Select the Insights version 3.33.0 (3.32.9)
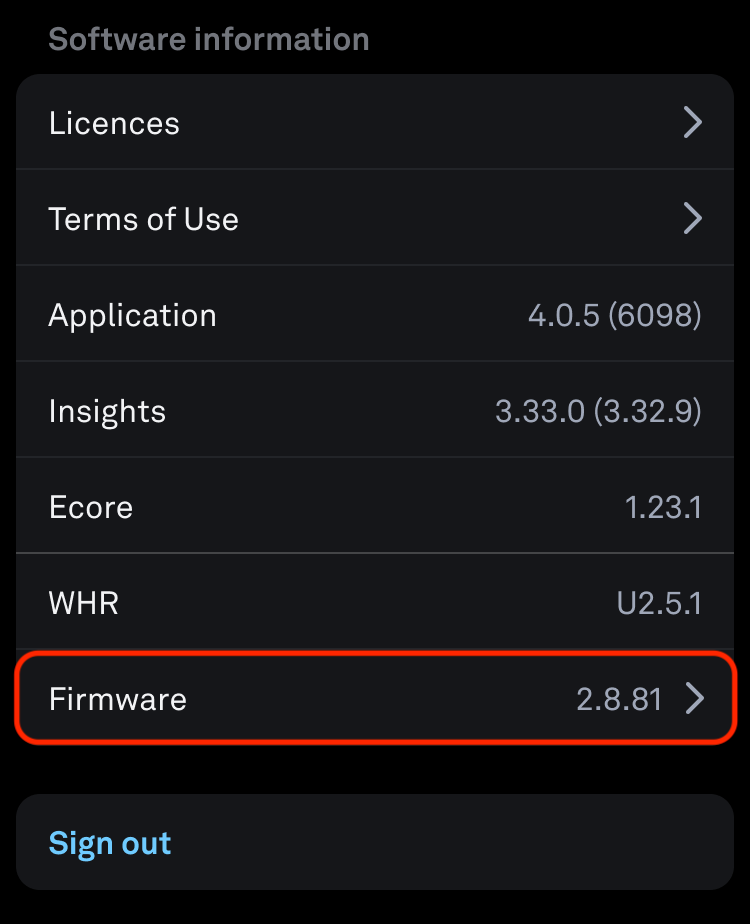 (x=598, y=411)
